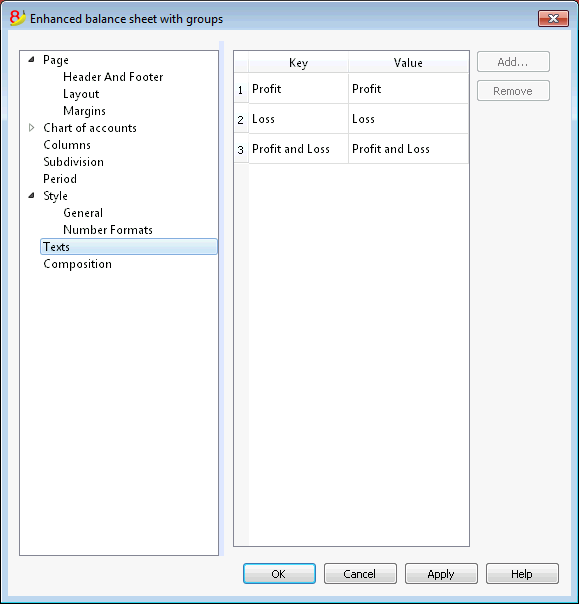The image size is (579, 604).
Task: Open Header And Footer settings
Action: (113, 77)
